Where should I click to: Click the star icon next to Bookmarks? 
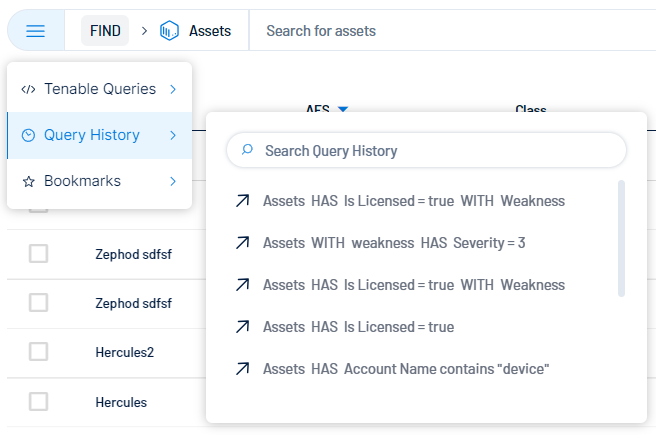click(28, 182)
